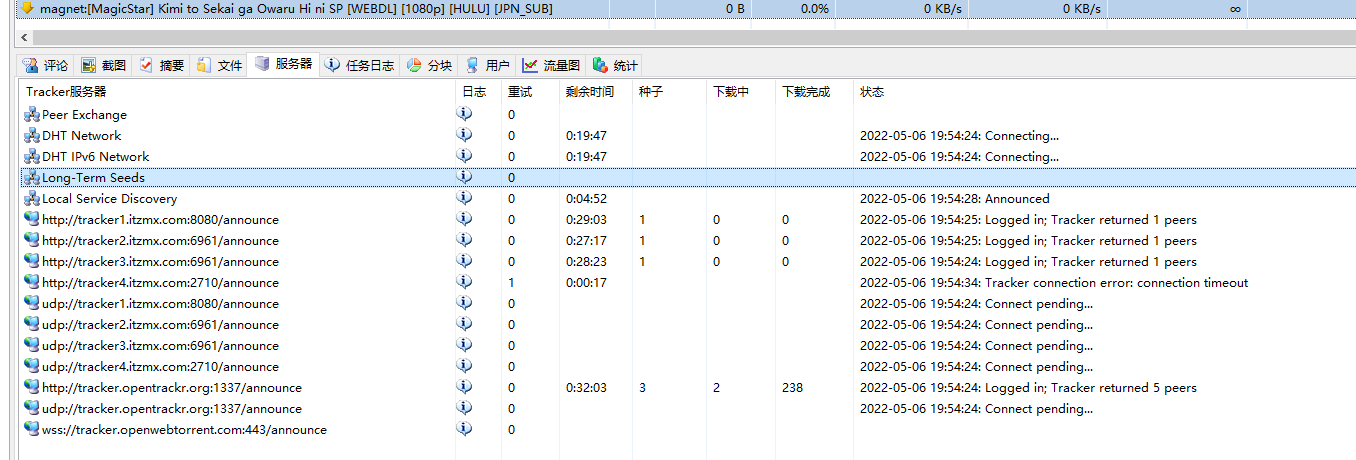Click the info icon on tracker4.itzmx.com http row
1356x460 pixels.
464,282
